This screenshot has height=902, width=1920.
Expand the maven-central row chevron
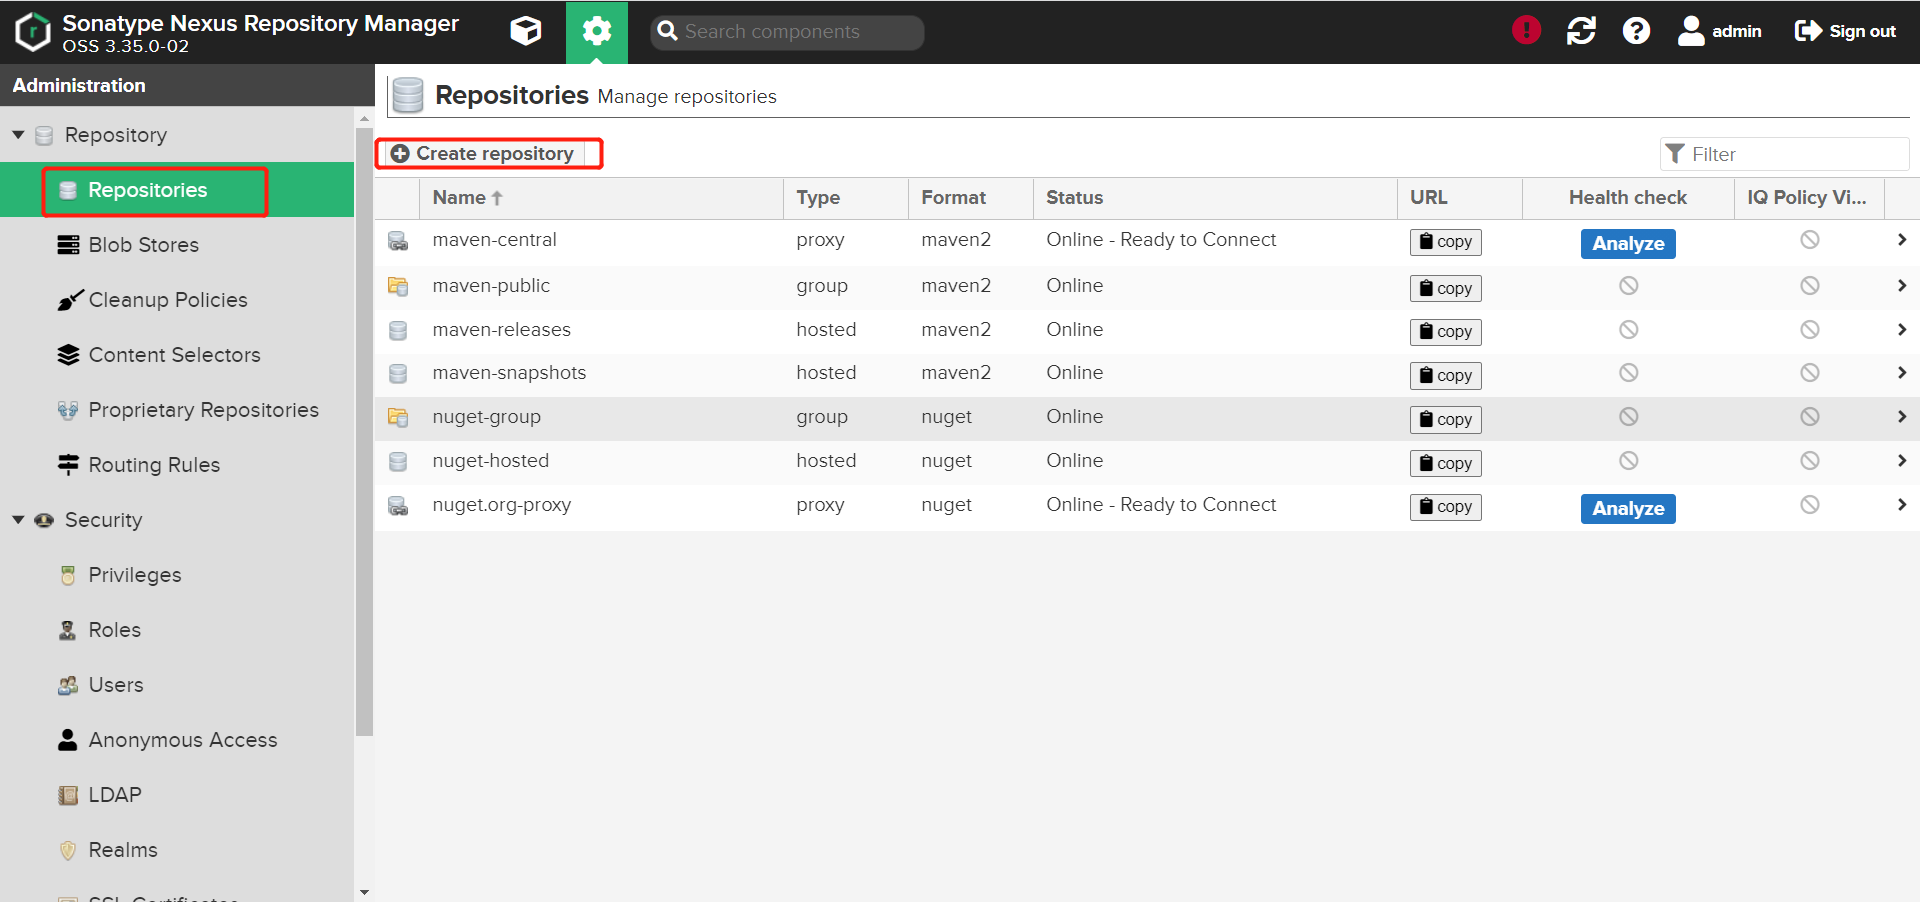(1901, 240)
